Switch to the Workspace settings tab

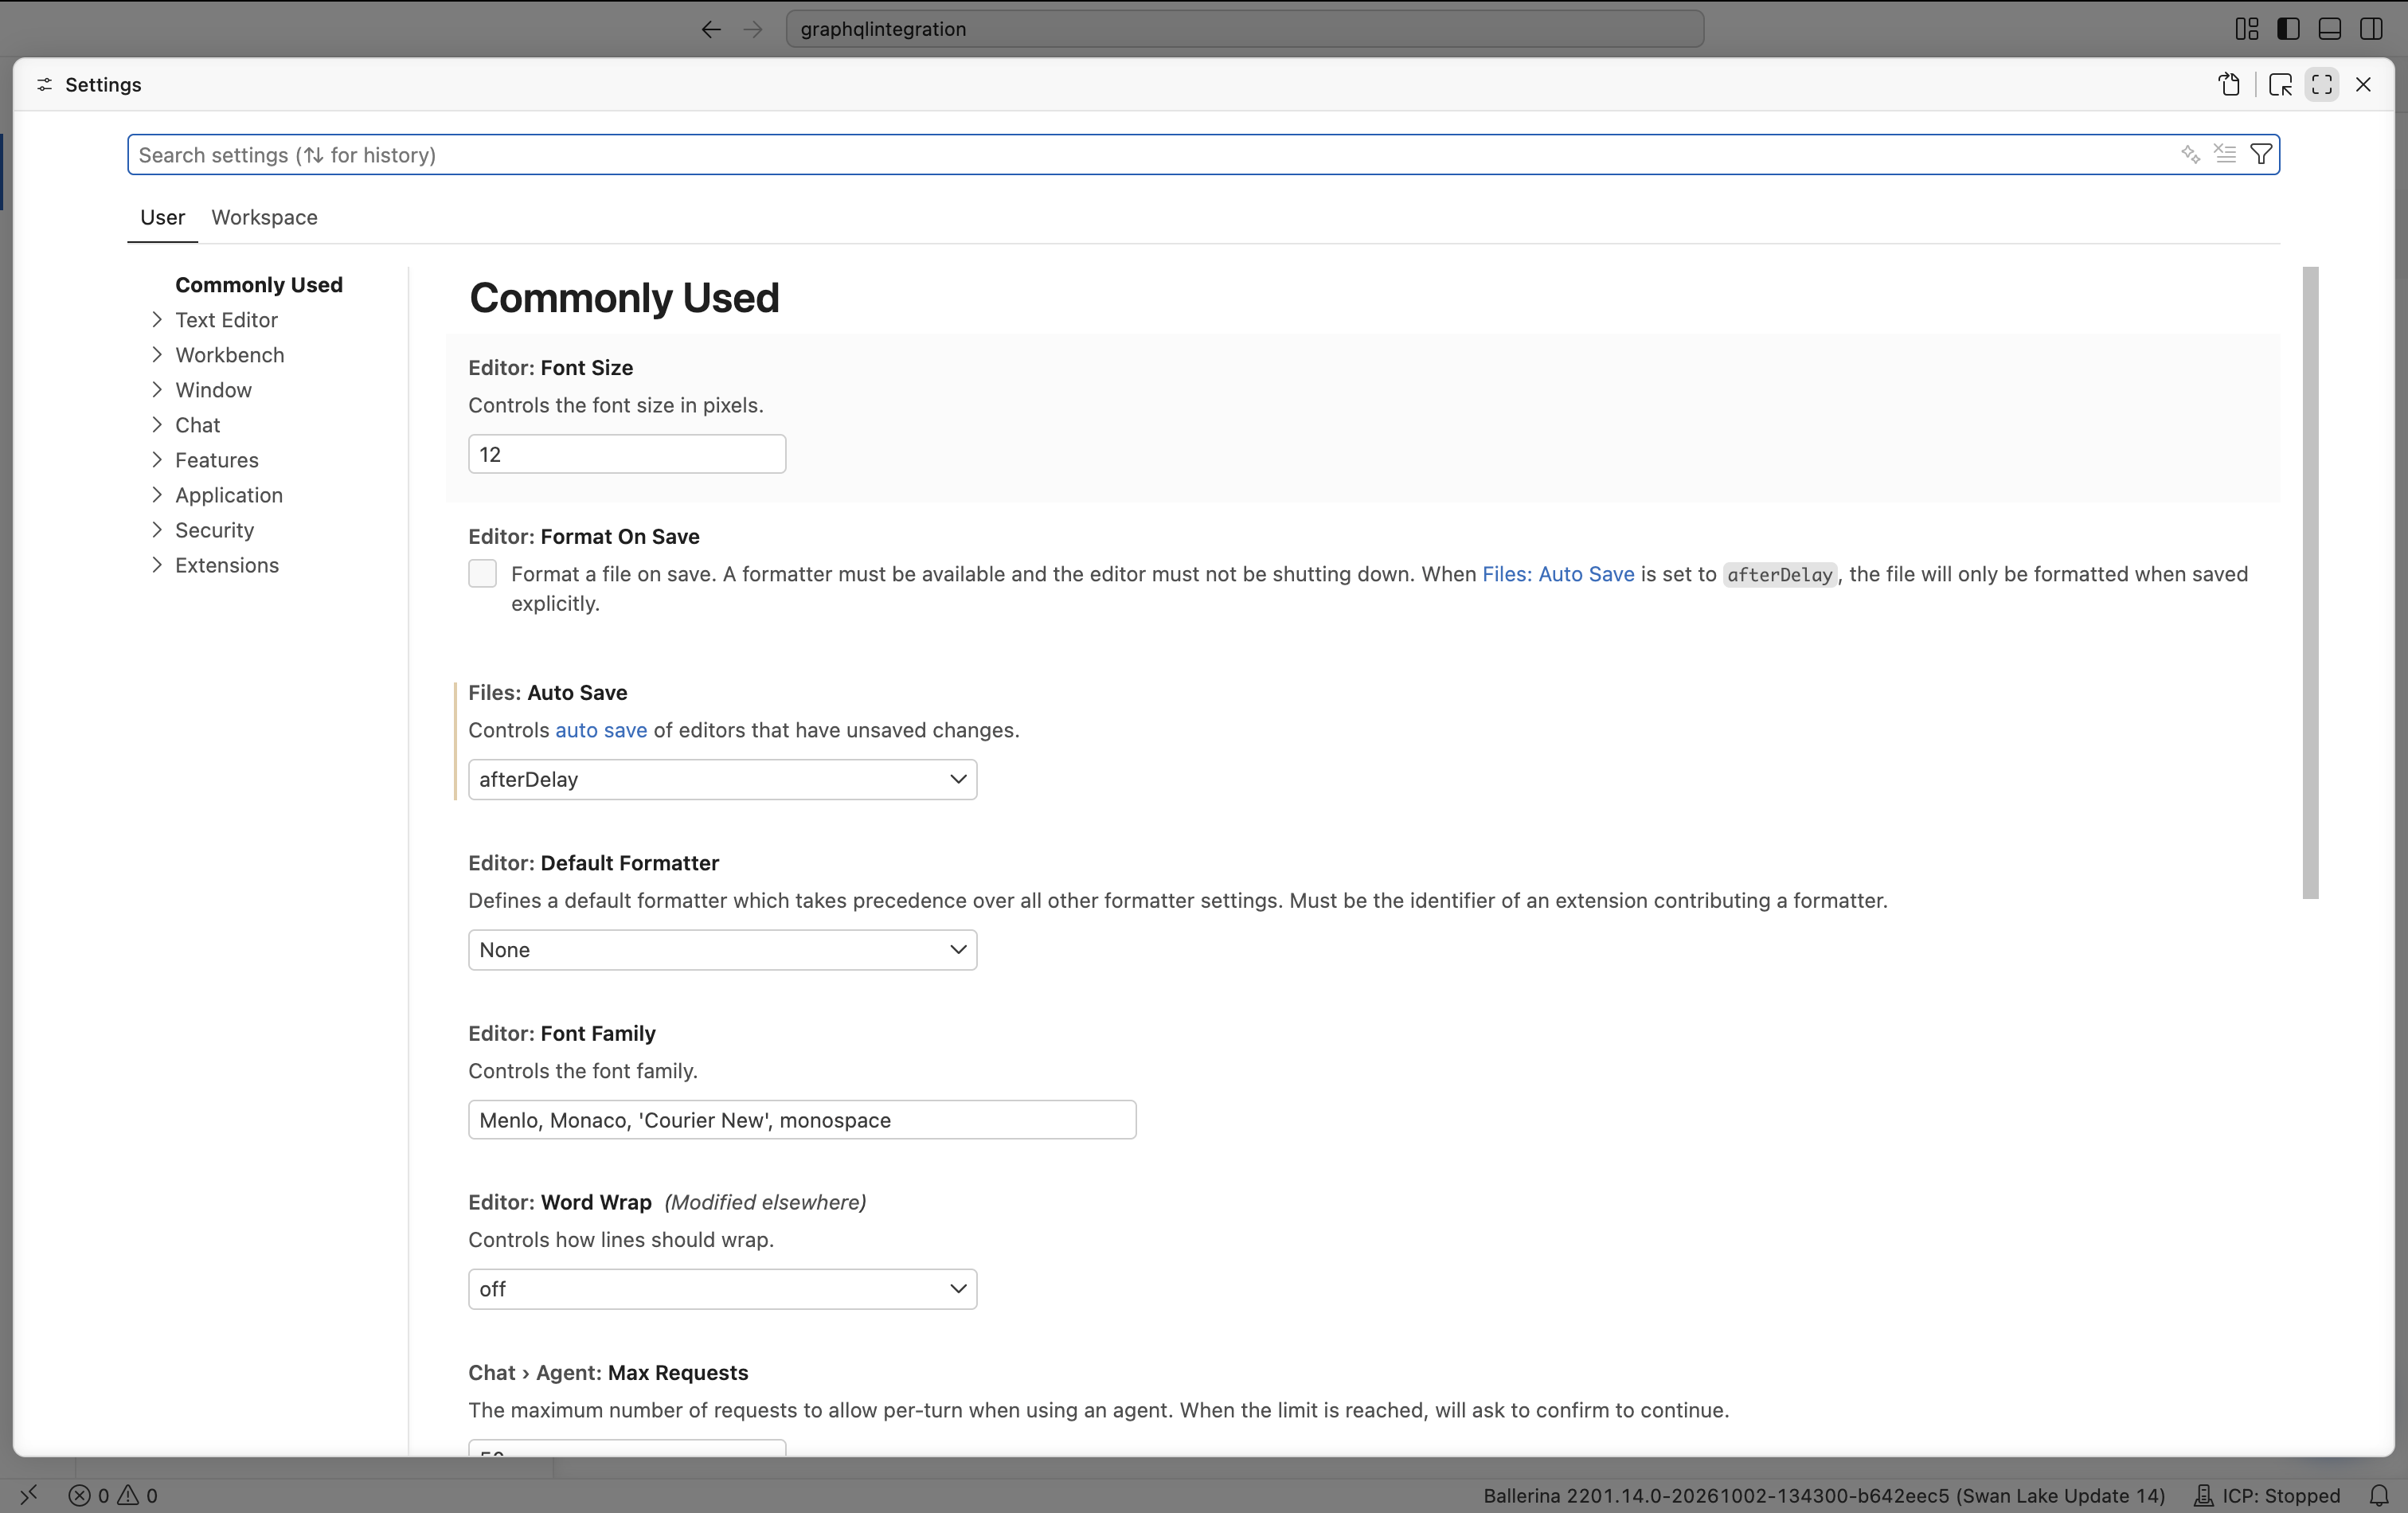tap(264, 217)
